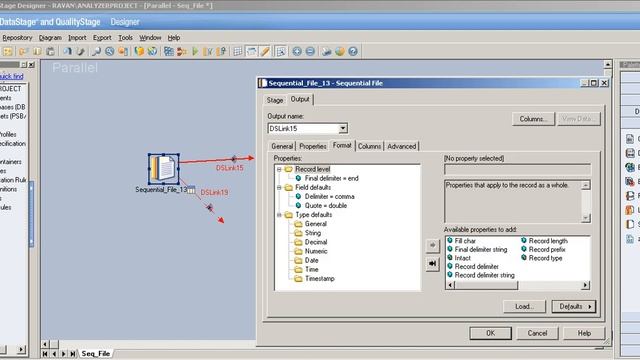Click OK in Sequential File dialog
Viewport: 640px width, 360px height.
(491, 333)
